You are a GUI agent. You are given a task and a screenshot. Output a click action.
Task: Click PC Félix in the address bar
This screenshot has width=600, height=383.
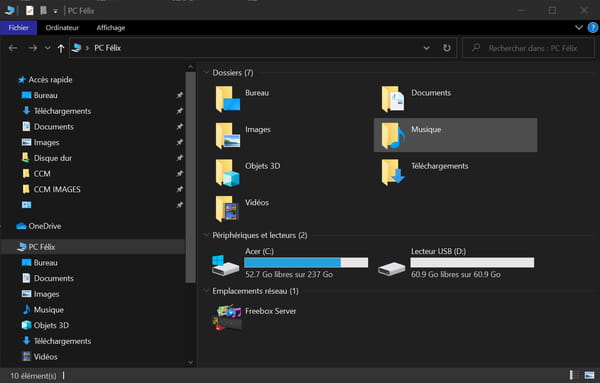pos(108,48)
